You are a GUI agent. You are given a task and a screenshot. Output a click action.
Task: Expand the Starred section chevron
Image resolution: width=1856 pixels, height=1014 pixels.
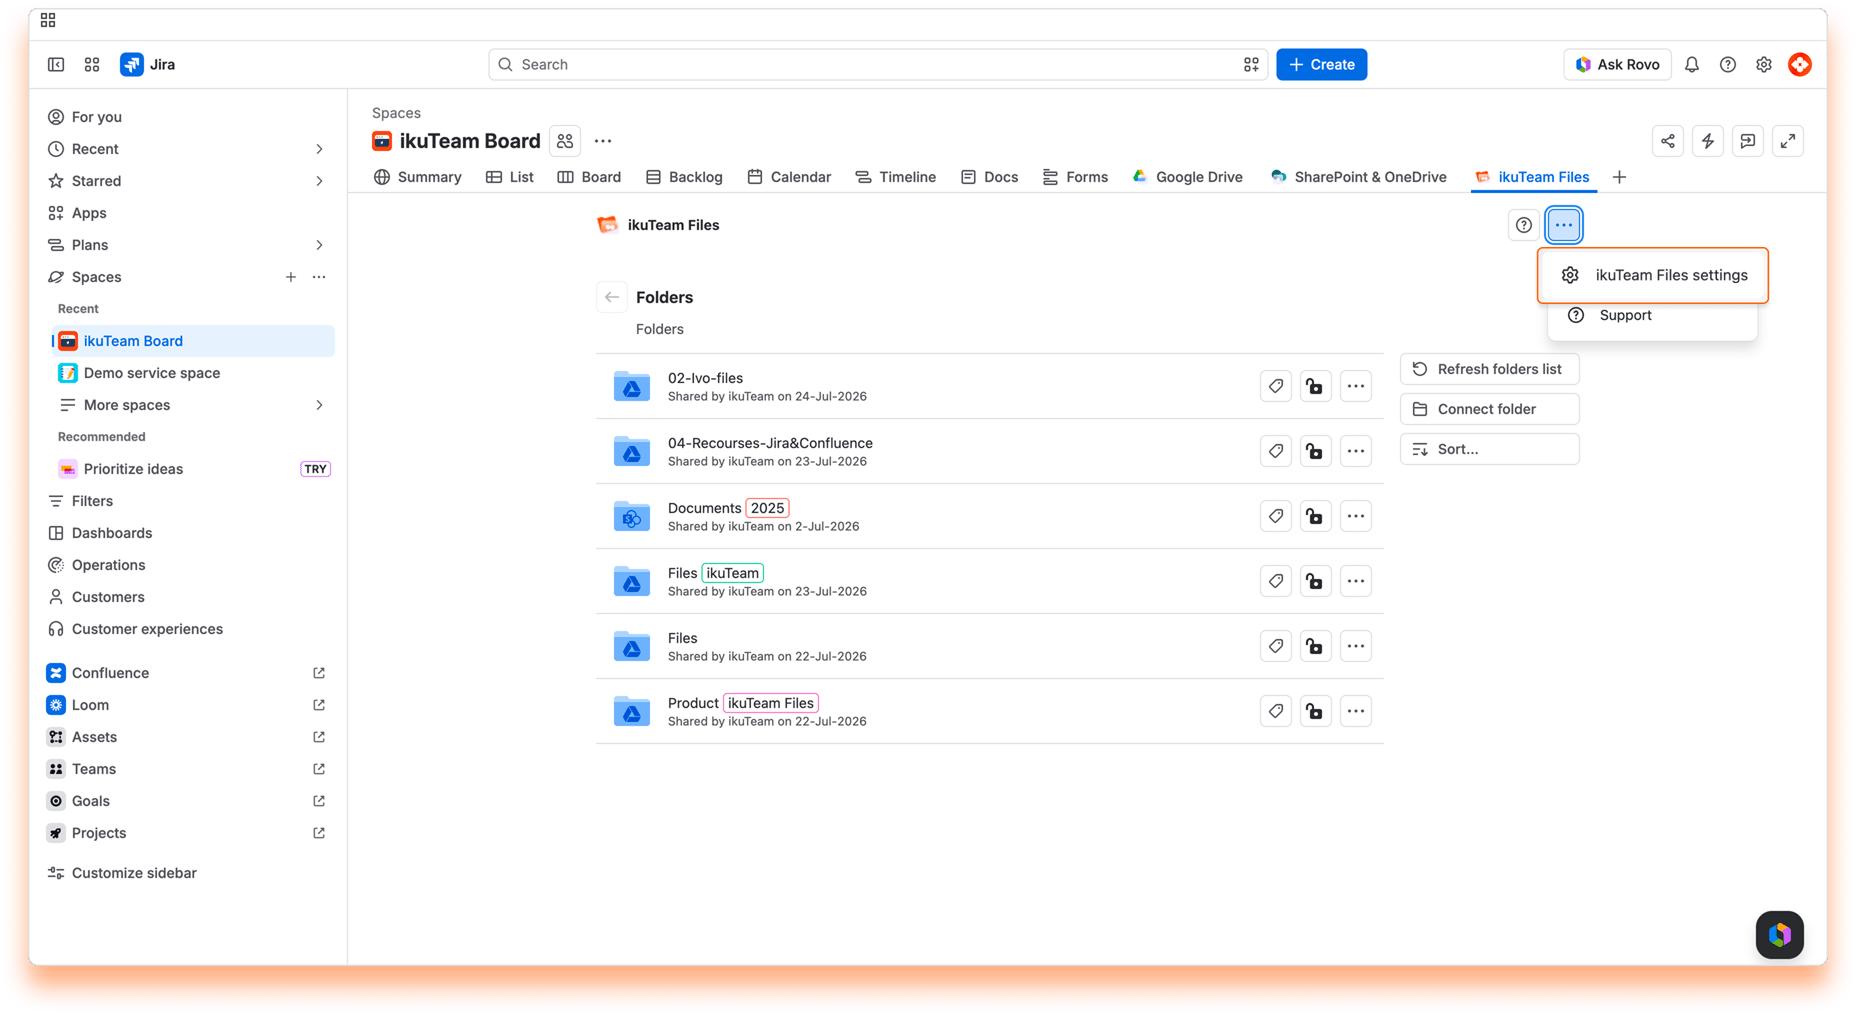(319, 181)
